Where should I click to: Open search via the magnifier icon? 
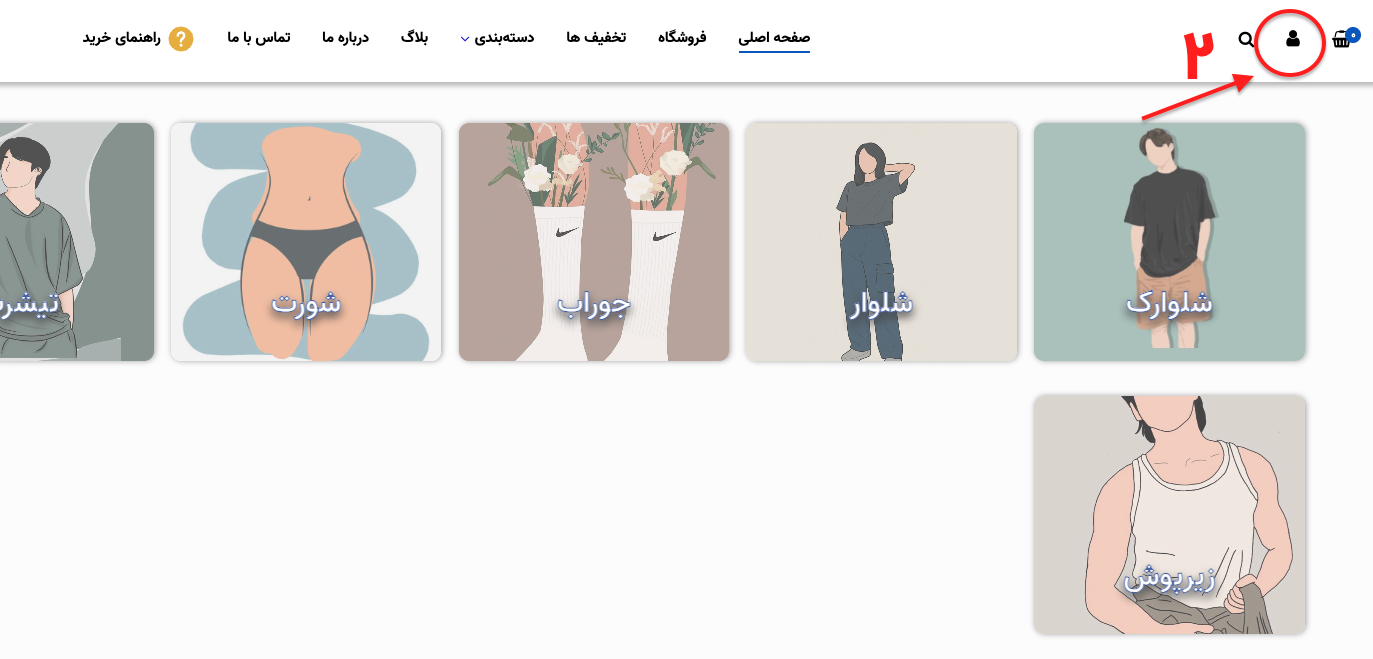[x=1246, y=39]
